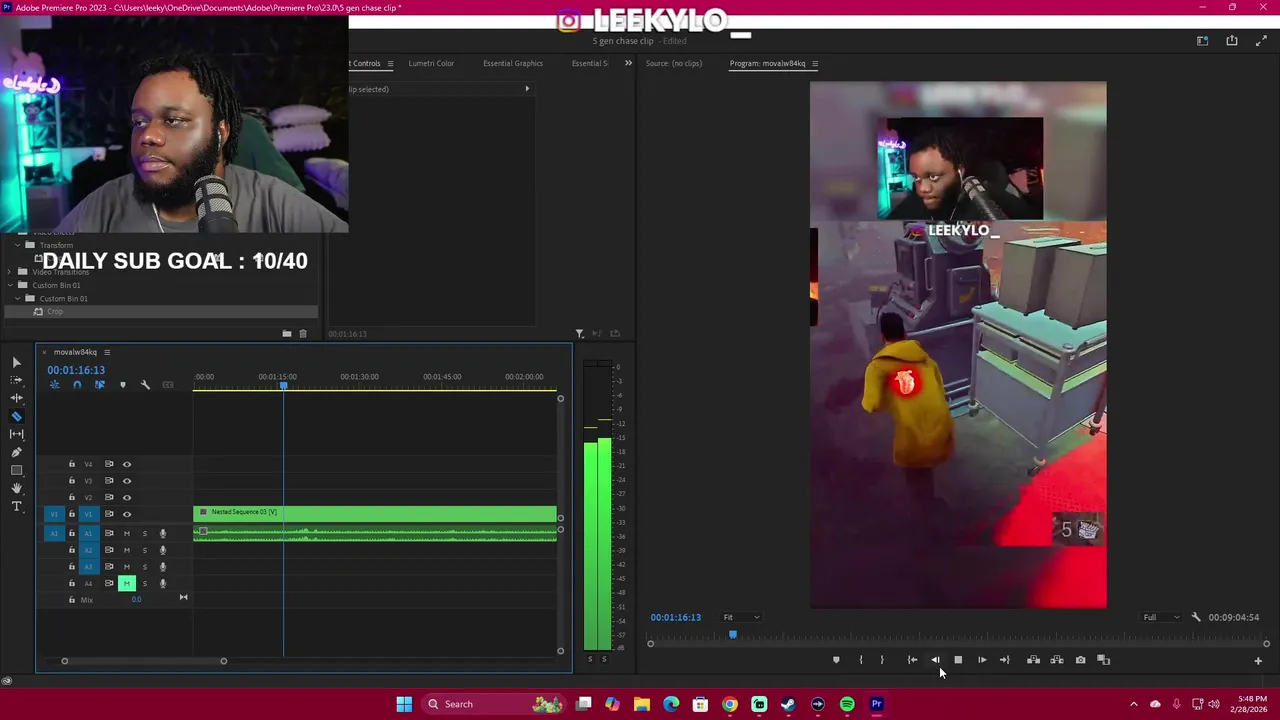Step forward one frame
This screenshot has height=720, width=1280.
pyautogui.click(x=982, y=660)
